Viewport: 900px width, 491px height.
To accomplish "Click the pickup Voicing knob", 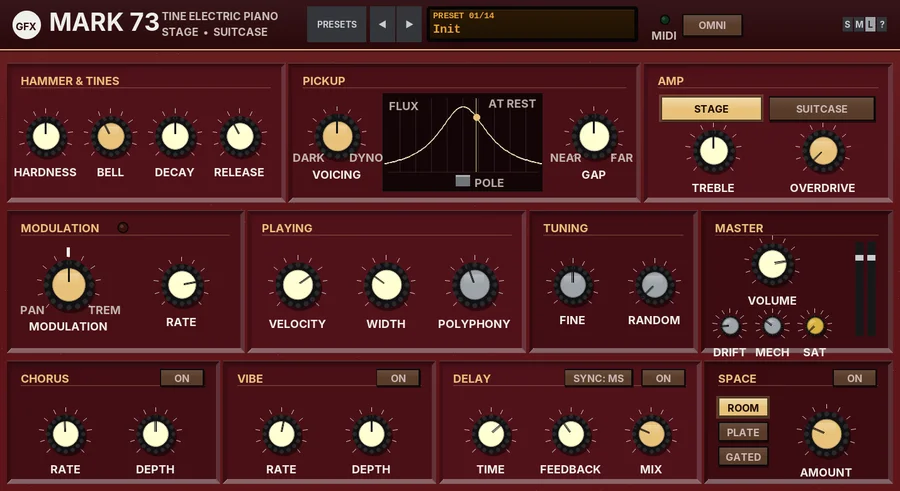I will pyautogui.click(x=338, y=137).
